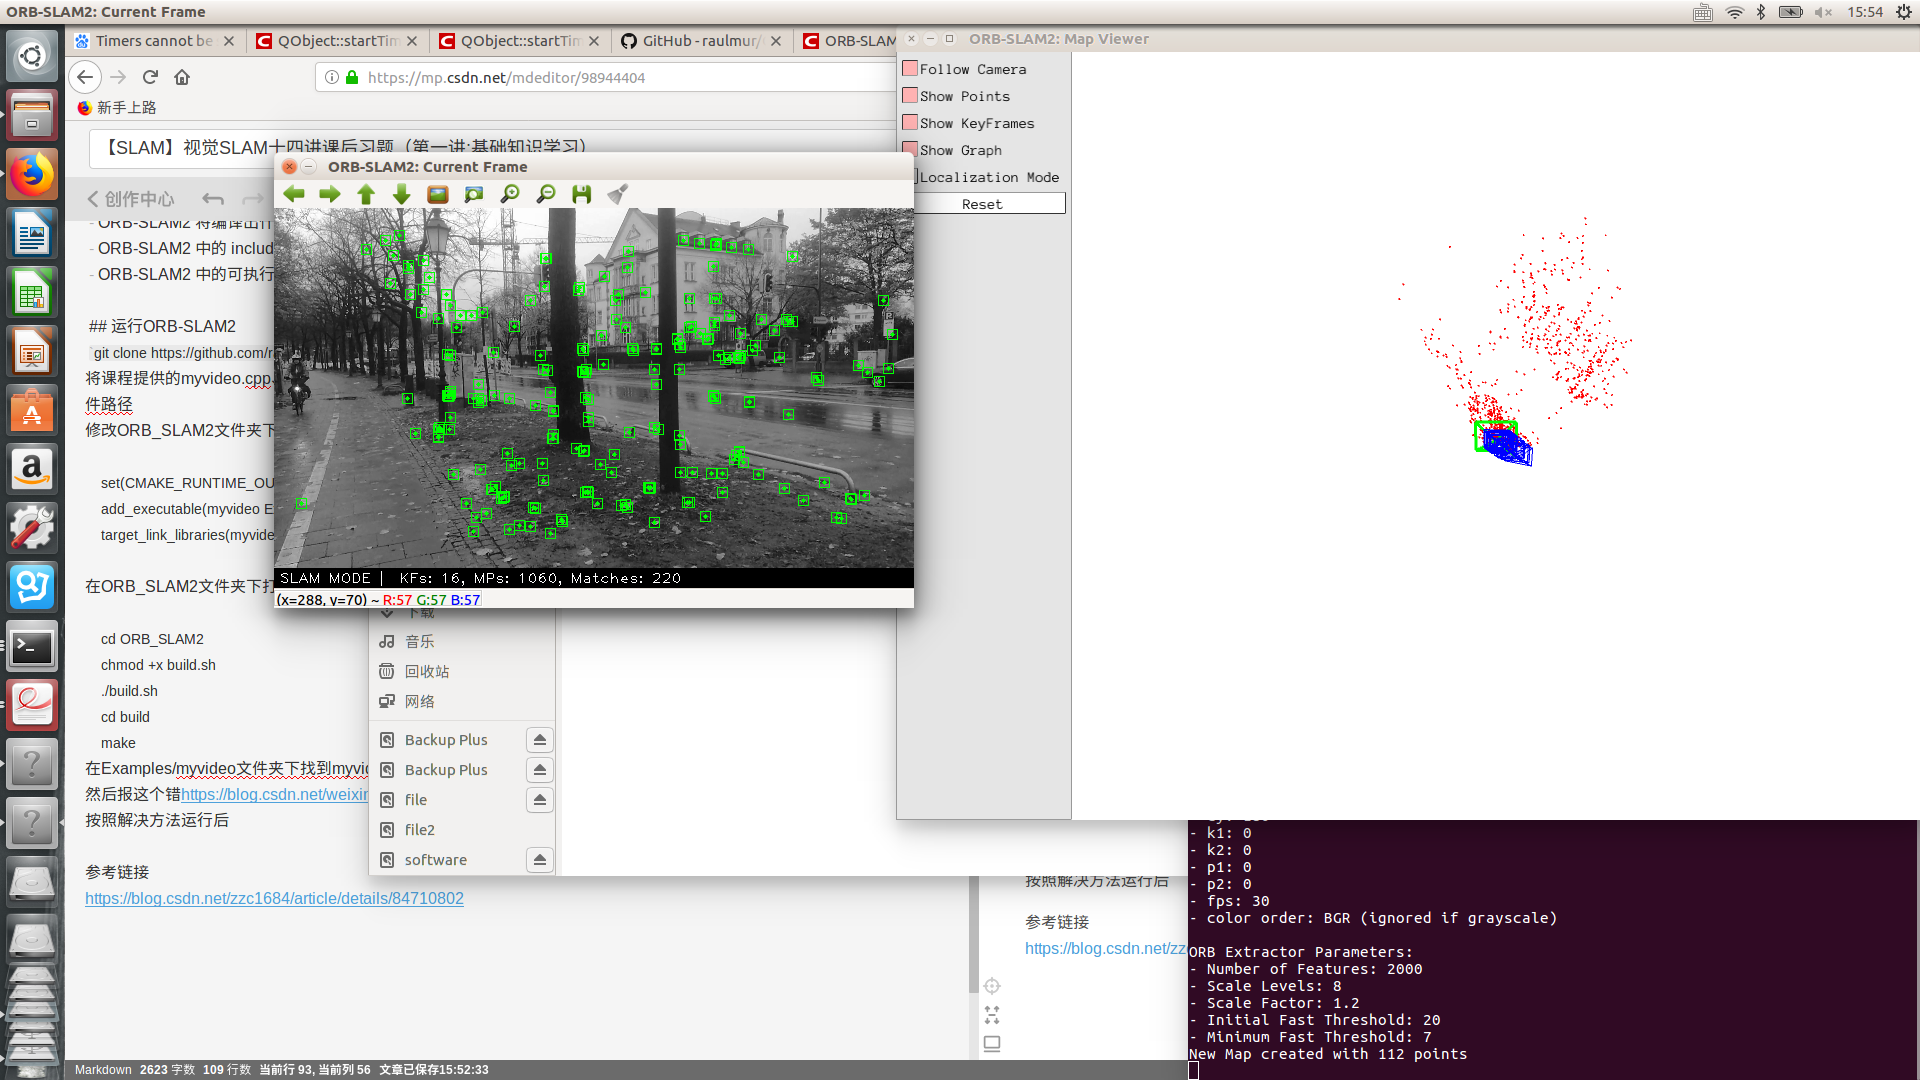
Task: Open LibreOffice Calc from dock
Action: (32, 293)
